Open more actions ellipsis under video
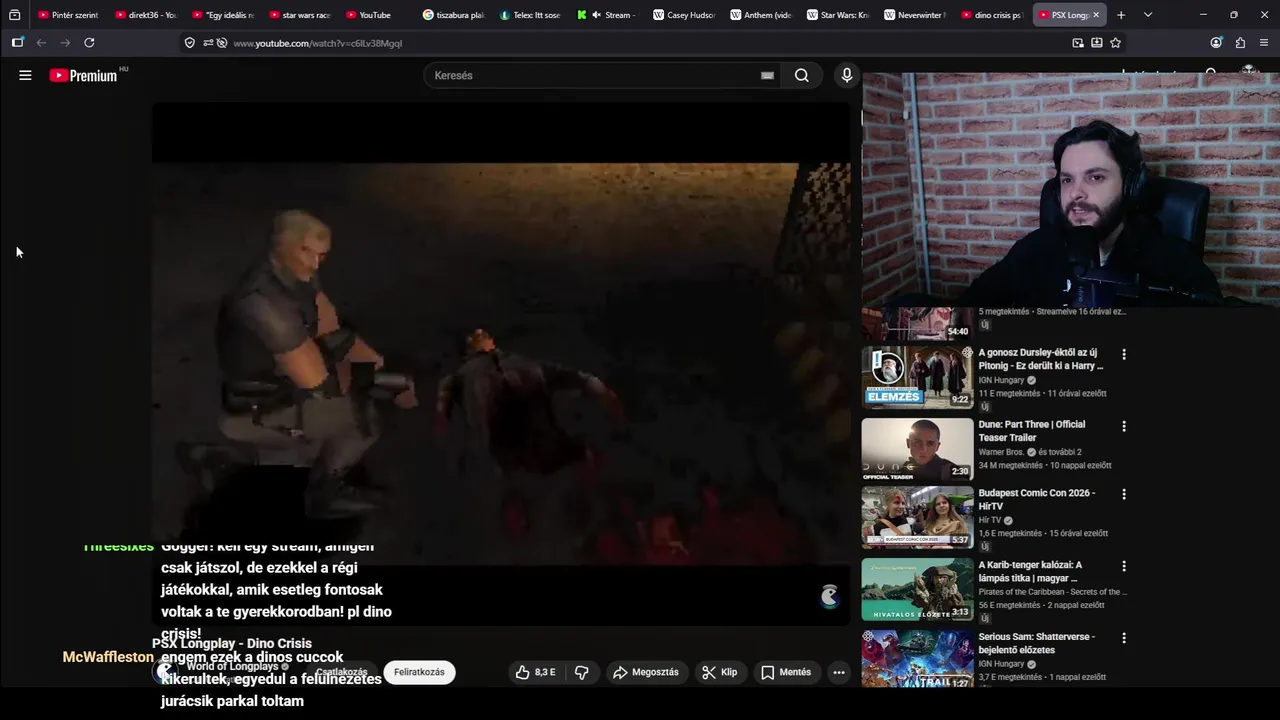Viewport: 1280px width, 720px height. pos(839,672)
